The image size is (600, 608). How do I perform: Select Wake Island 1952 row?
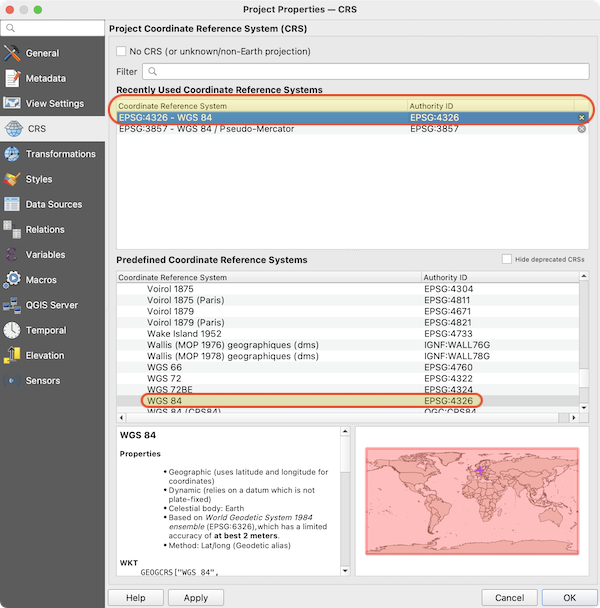(348, 334)
